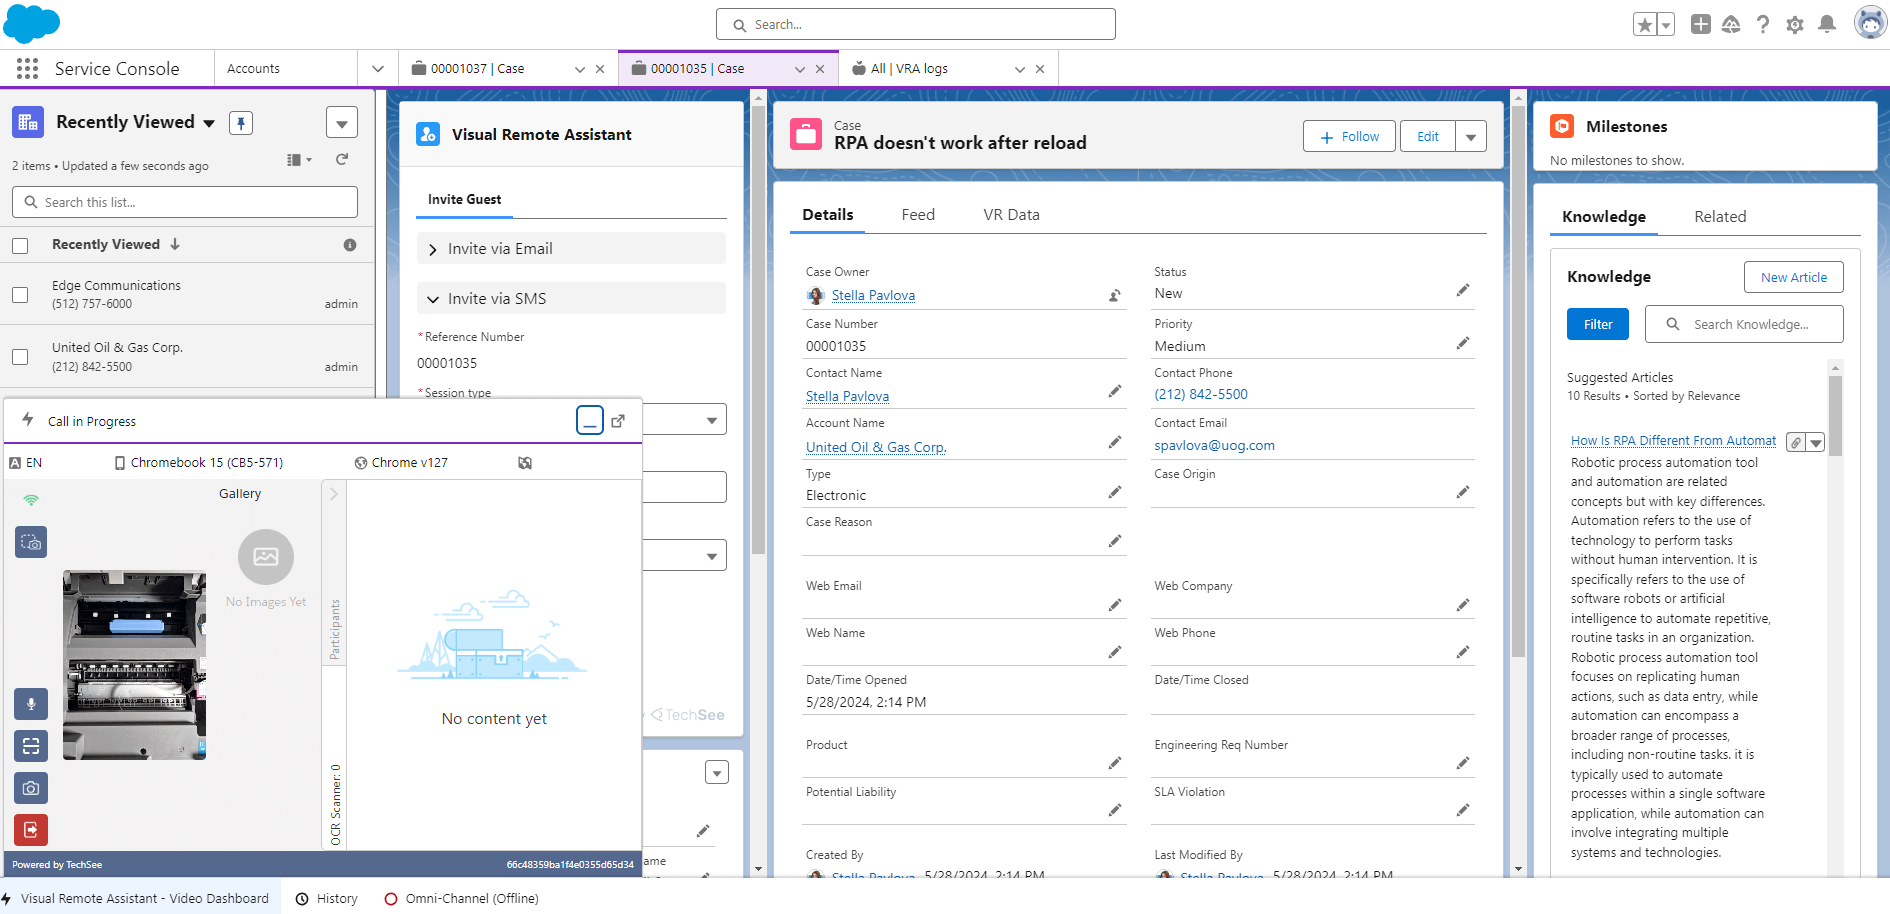This screenshot has width=1890, height=914.
Task: Pin the Recently Viewed list view
Action: tap(241, 123)
